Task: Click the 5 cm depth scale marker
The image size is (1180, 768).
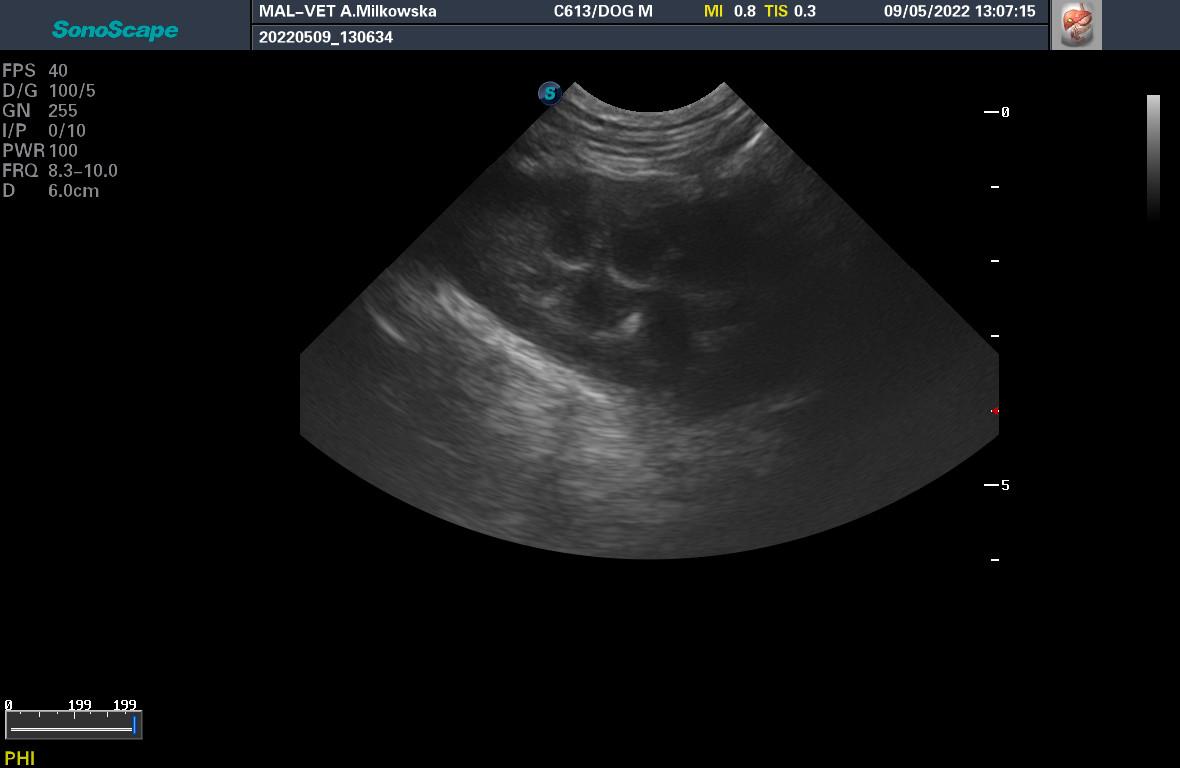Action: [997, 485]
